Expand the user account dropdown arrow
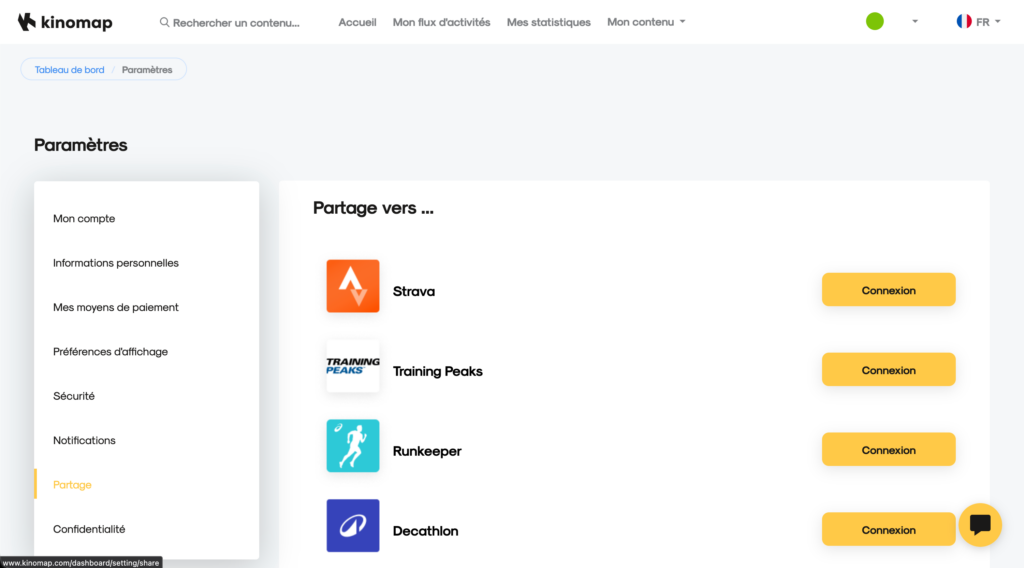1024x568 pixels. [915, 22]
